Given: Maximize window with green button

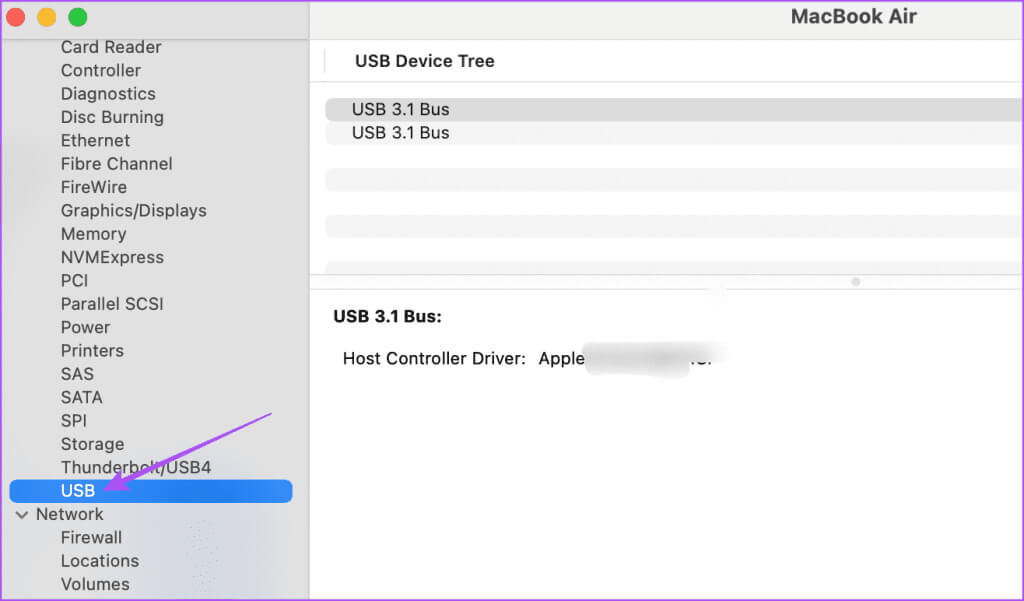Looking at the screenshot, I should 78,17.
